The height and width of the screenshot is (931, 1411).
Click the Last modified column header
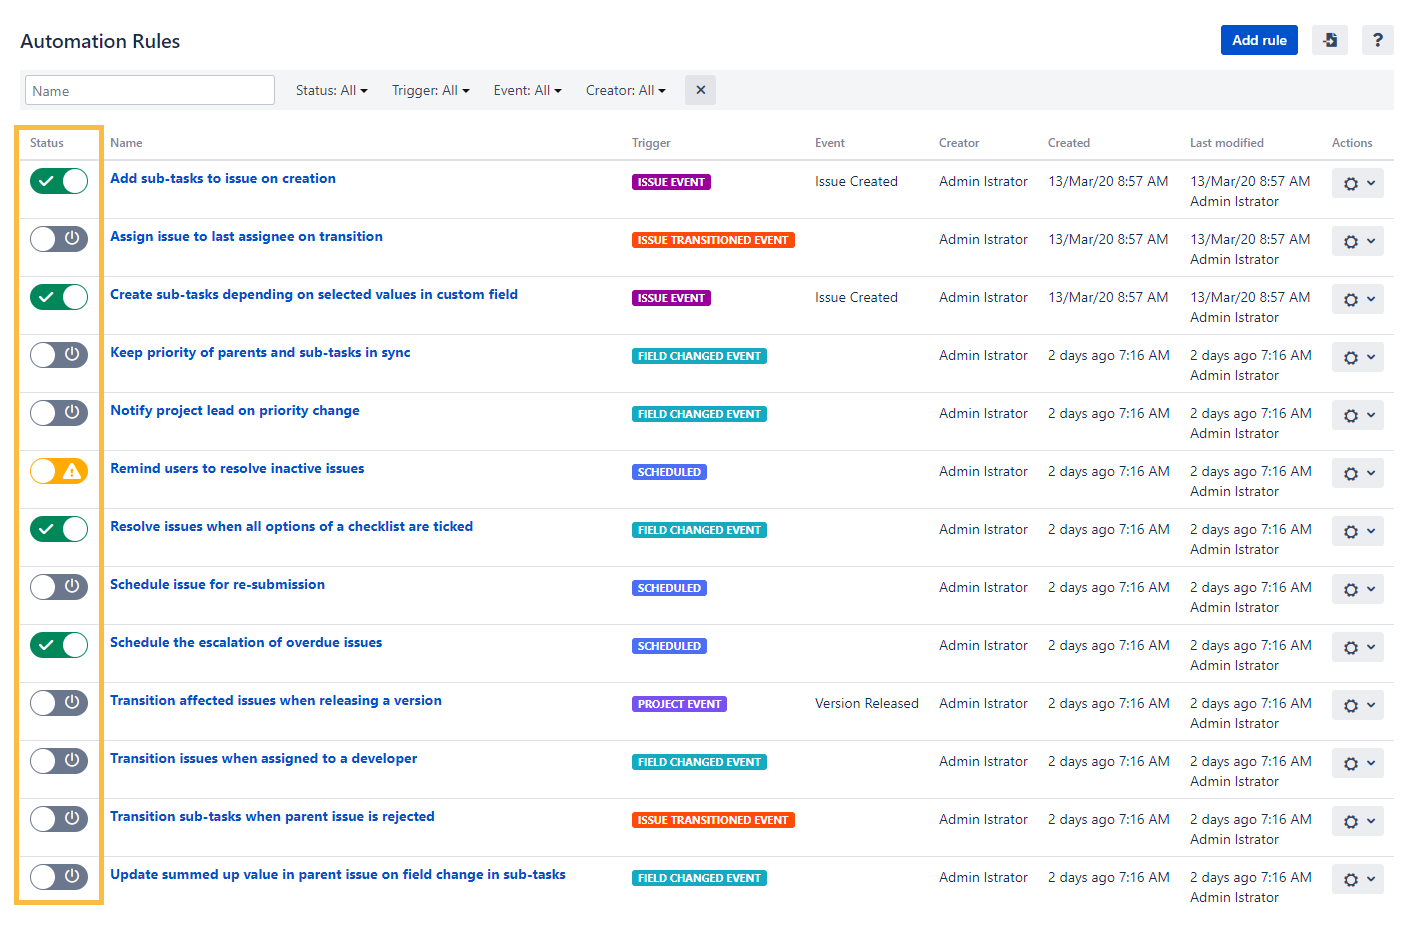[x=1226, y=143]
